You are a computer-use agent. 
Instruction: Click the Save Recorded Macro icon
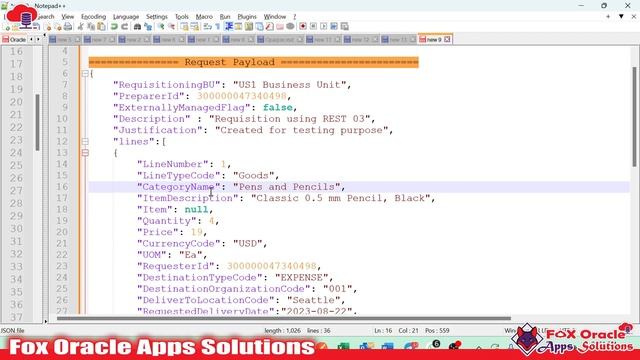click(x=344, y=27)
